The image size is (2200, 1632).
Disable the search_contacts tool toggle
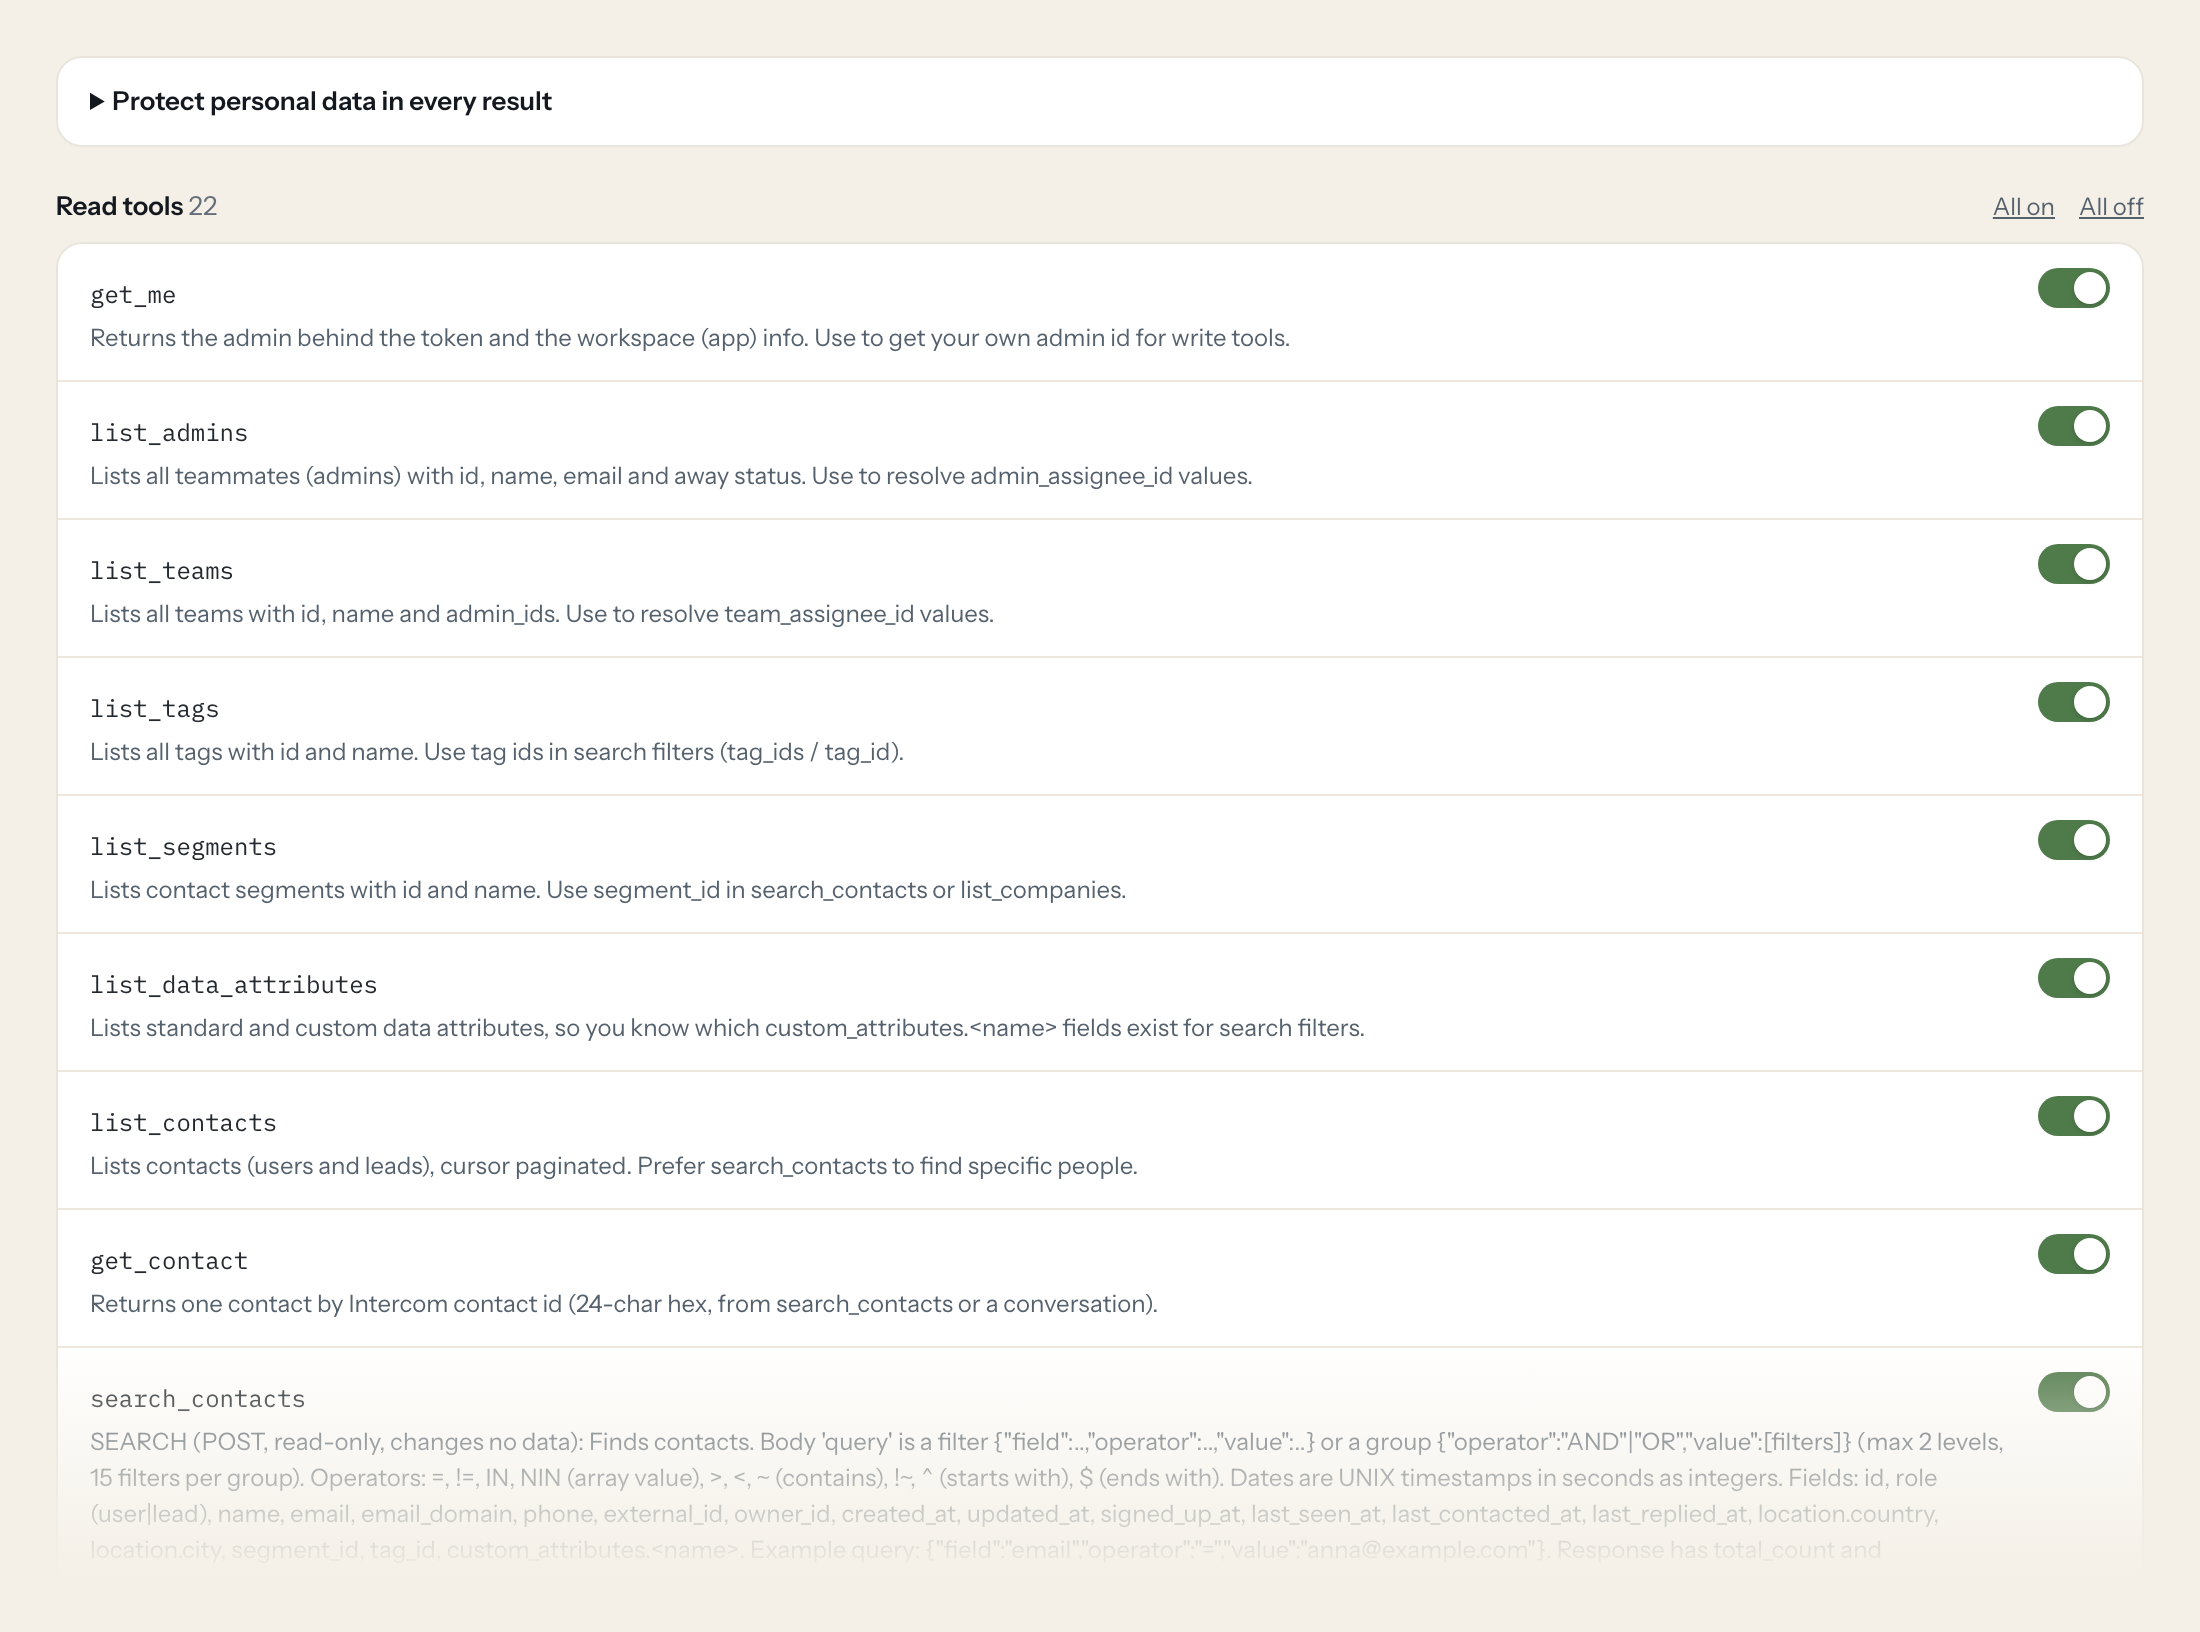pos(2073,1392)
